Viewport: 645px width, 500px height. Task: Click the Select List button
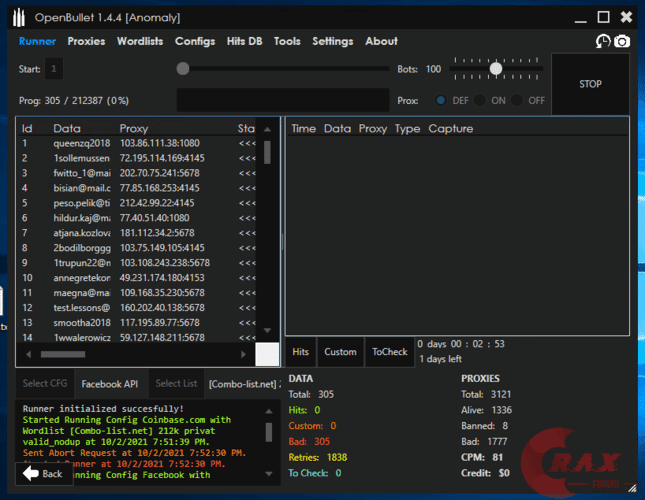pyautogui.click(x=177, y=383)
